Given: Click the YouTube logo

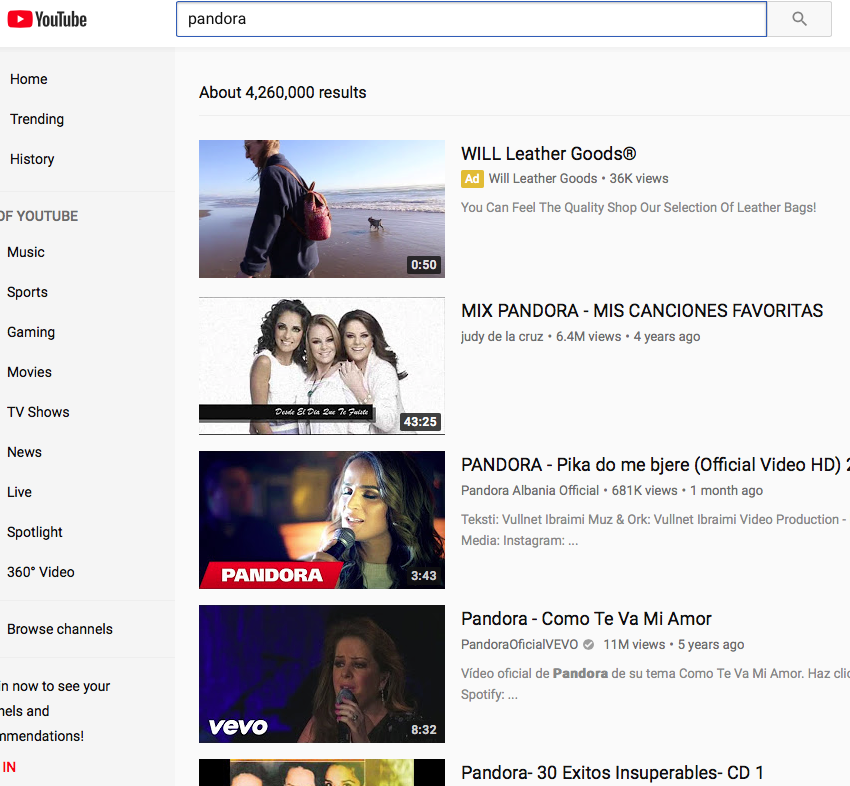Looking at the screenshot, I should pos(47,20).
